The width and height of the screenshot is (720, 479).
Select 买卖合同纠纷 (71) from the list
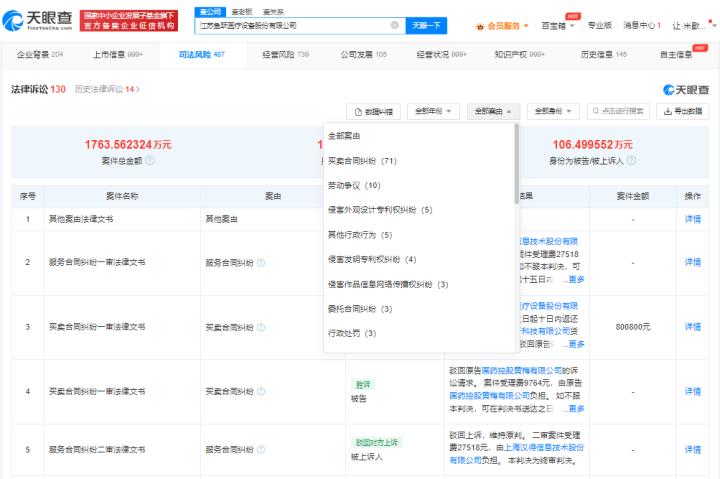(x=362, y=160)
